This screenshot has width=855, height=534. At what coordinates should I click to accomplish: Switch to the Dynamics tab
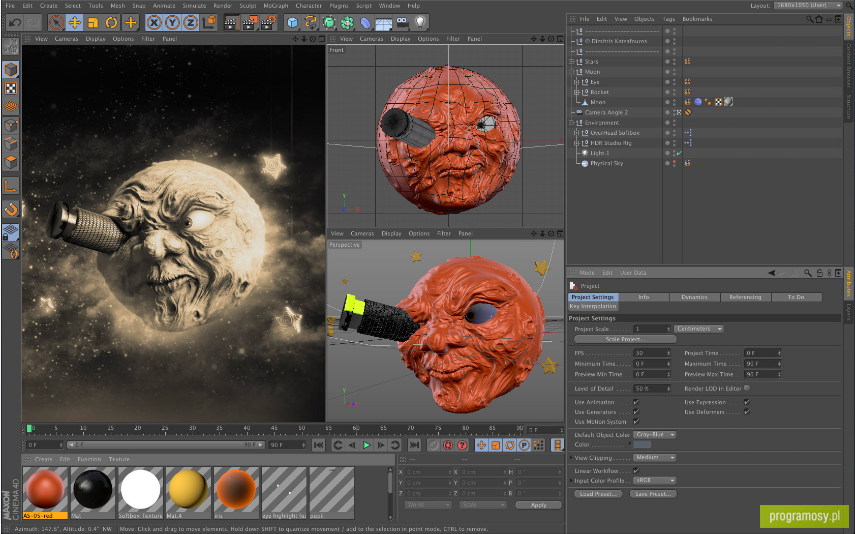pos(694,297)
